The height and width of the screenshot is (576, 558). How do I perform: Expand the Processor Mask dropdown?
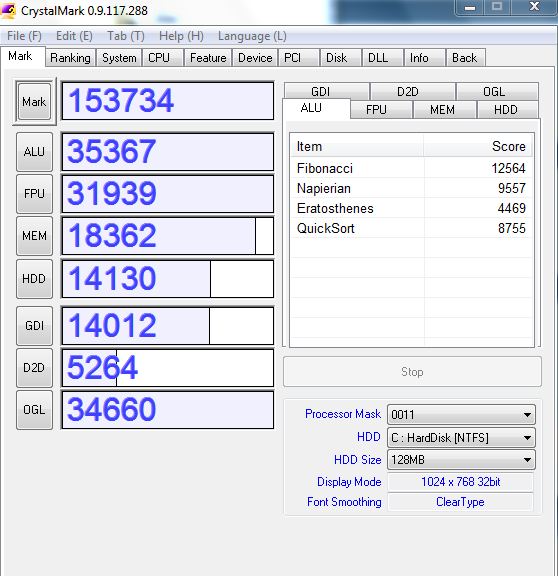pos(461,415)
